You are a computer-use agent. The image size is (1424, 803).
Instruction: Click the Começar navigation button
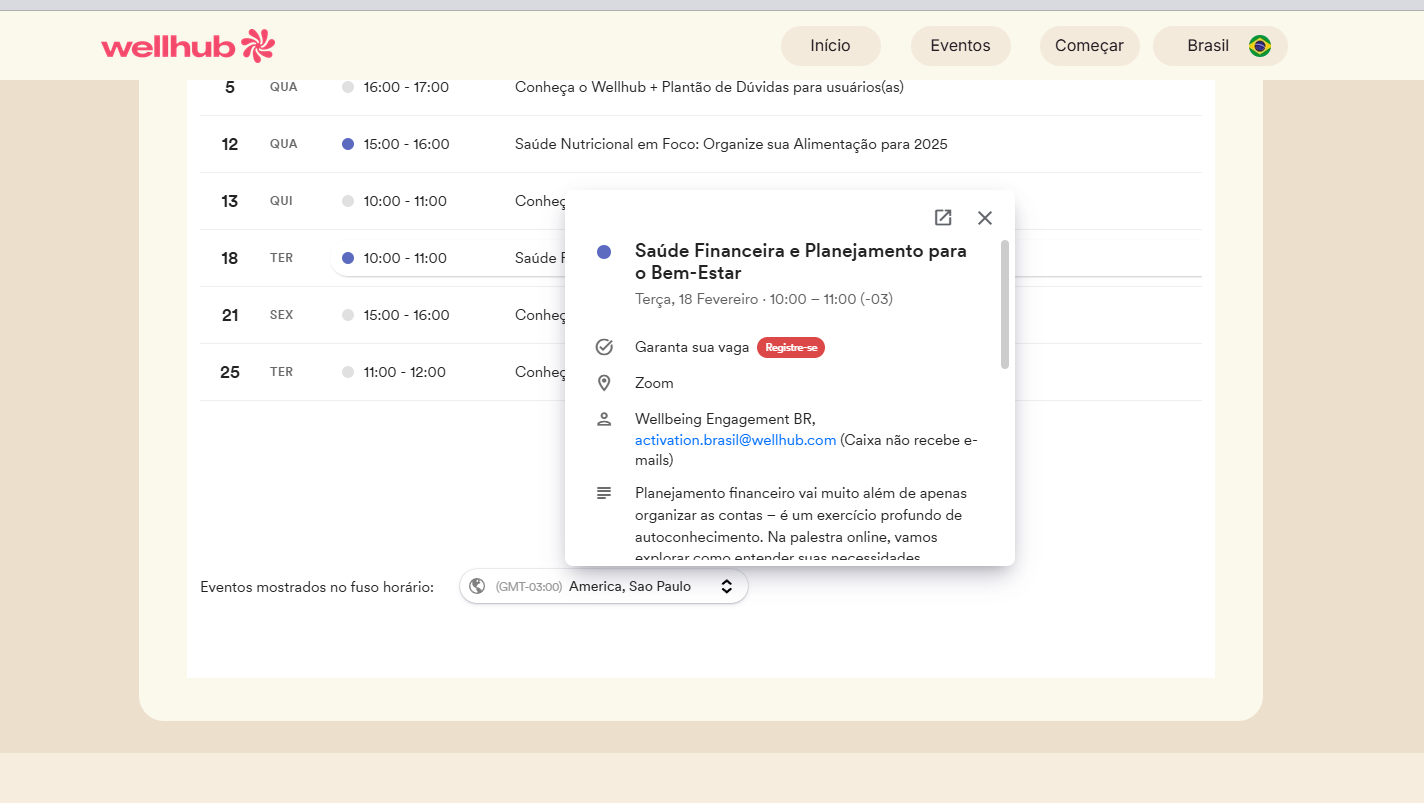[x=1089, y=46]
